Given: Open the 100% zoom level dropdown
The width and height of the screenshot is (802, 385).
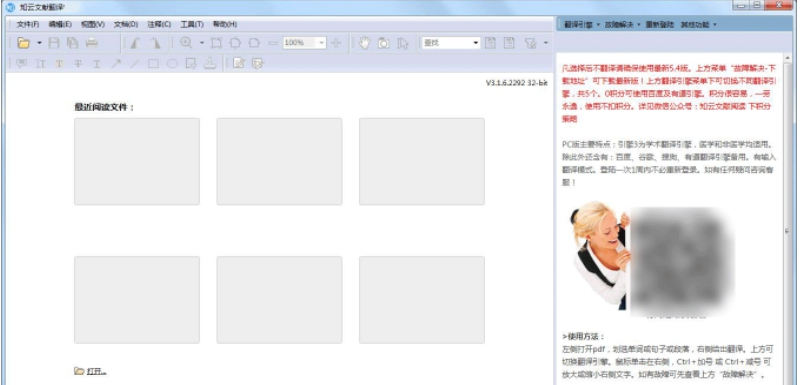Looking at the screenshot, I should click(x=322, y=43).
